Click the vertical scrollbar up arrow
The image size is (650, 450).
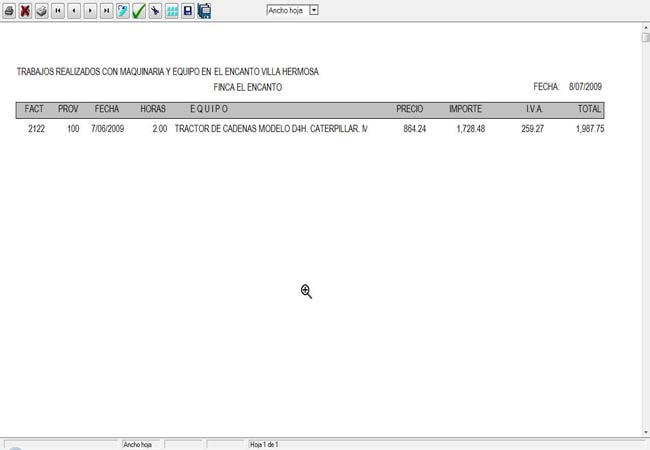(x=645, y=27)
